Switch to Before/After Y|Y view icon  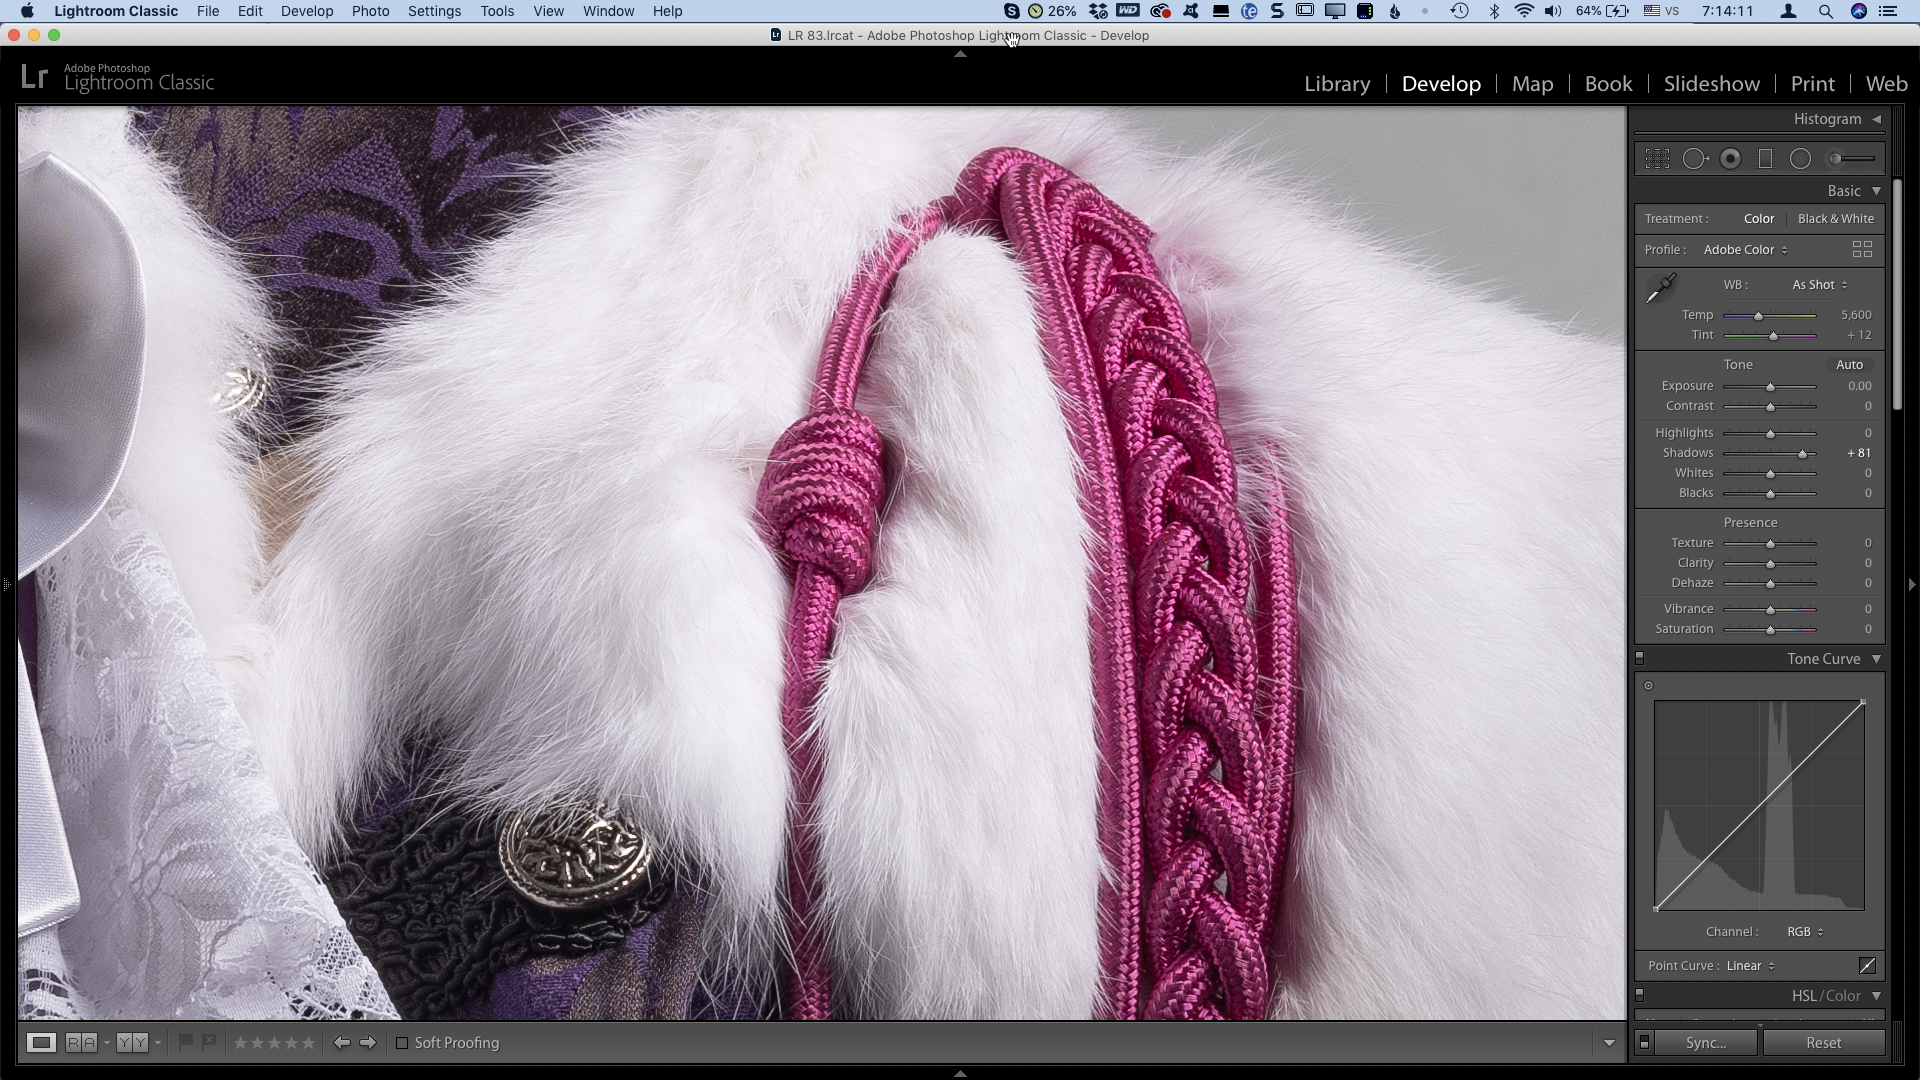coord(132,1043)
